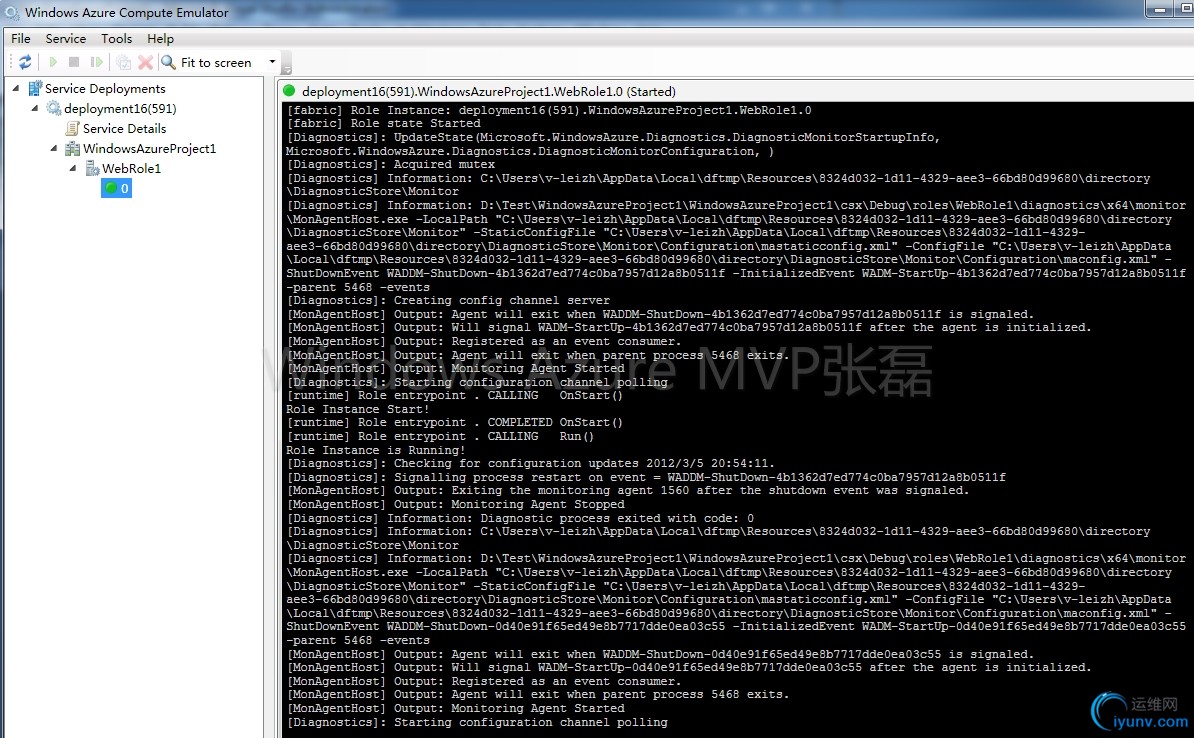Click the magnifier zoom icon

coord(168,62)
